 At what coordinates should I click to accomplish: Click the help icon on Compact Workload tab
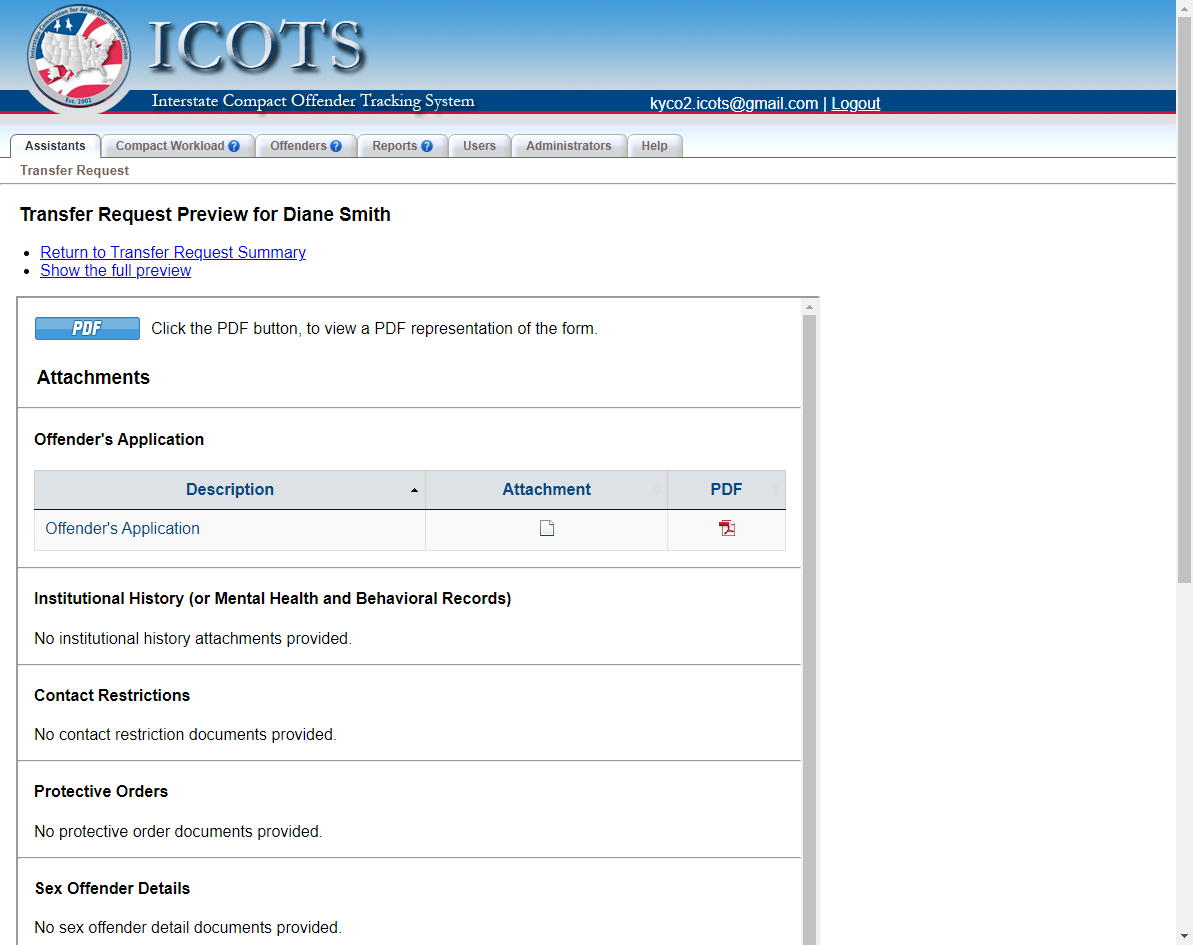tap(234, 146)
